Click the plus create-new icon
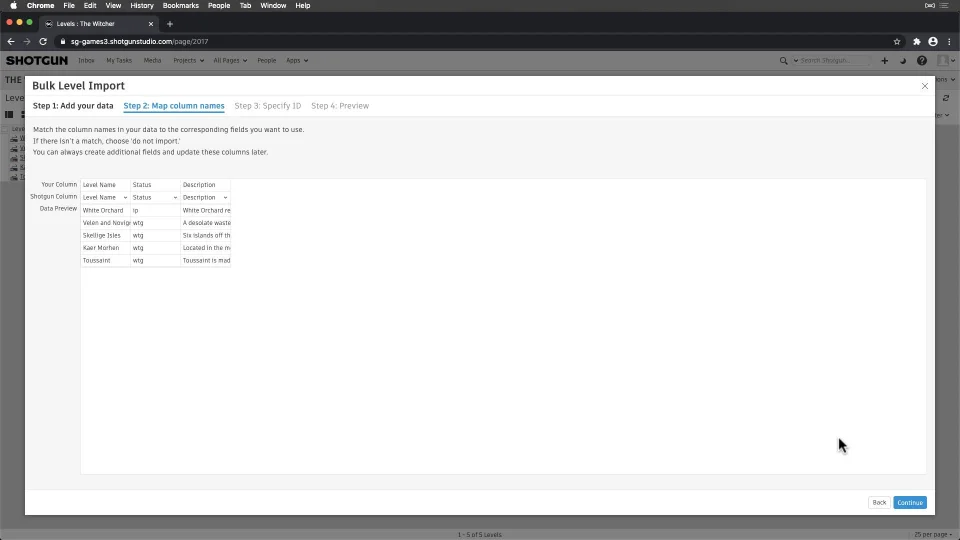Screen dimensions: 960x540 coord(884,61)
